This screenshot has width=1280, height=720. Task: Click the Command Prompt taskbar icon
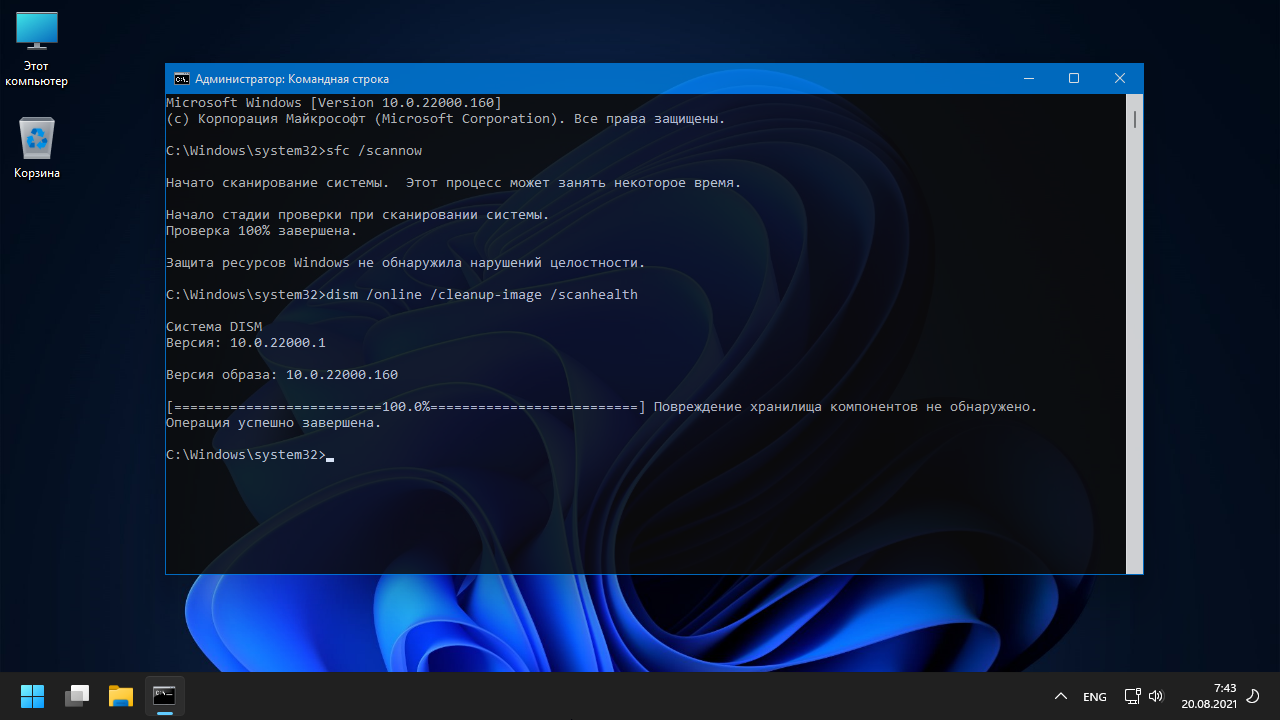[x=165, y=696]
